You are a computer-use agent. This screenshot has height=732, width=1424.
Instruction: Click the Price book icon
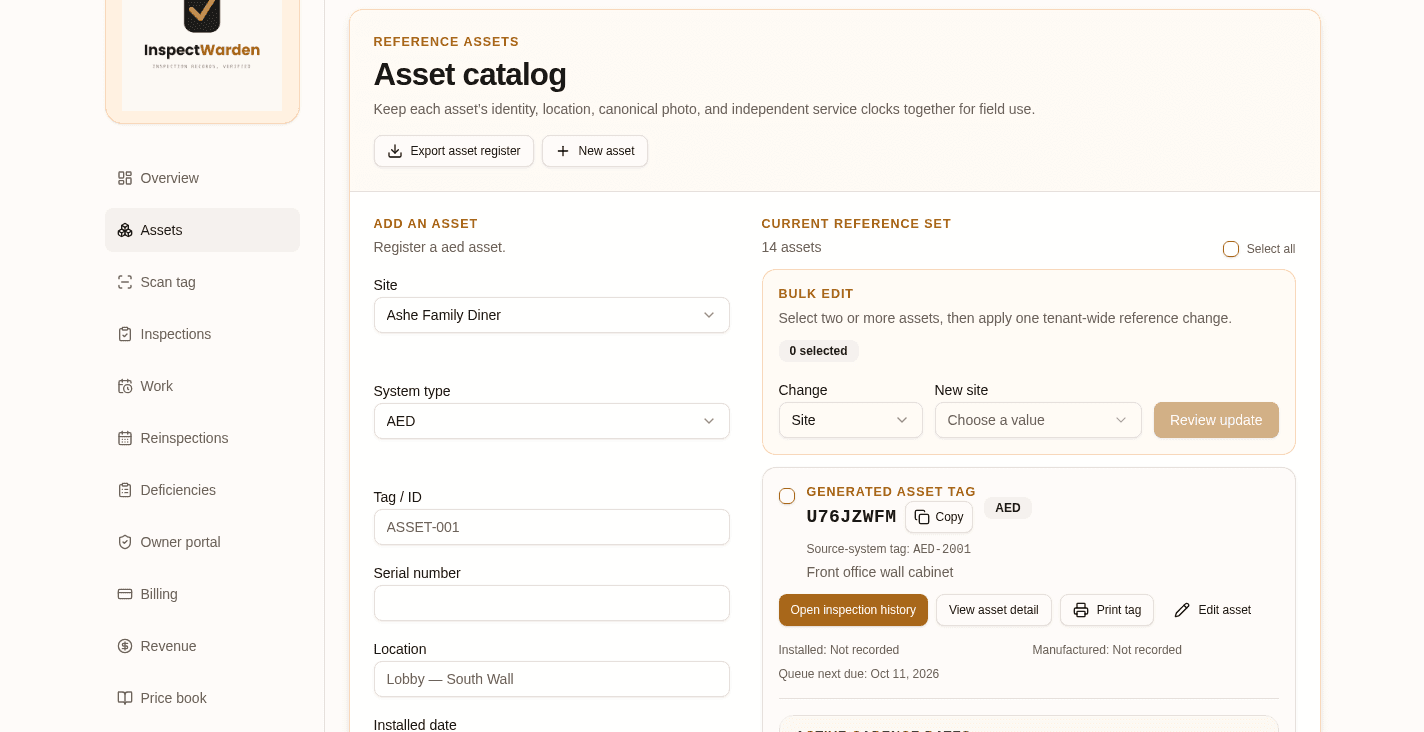[125, 698]
